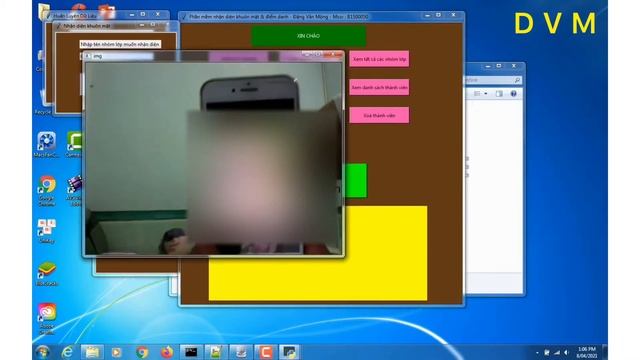Open Windows Media Player from taskbar
Screen dimensions: 640x360
(116, 352)
